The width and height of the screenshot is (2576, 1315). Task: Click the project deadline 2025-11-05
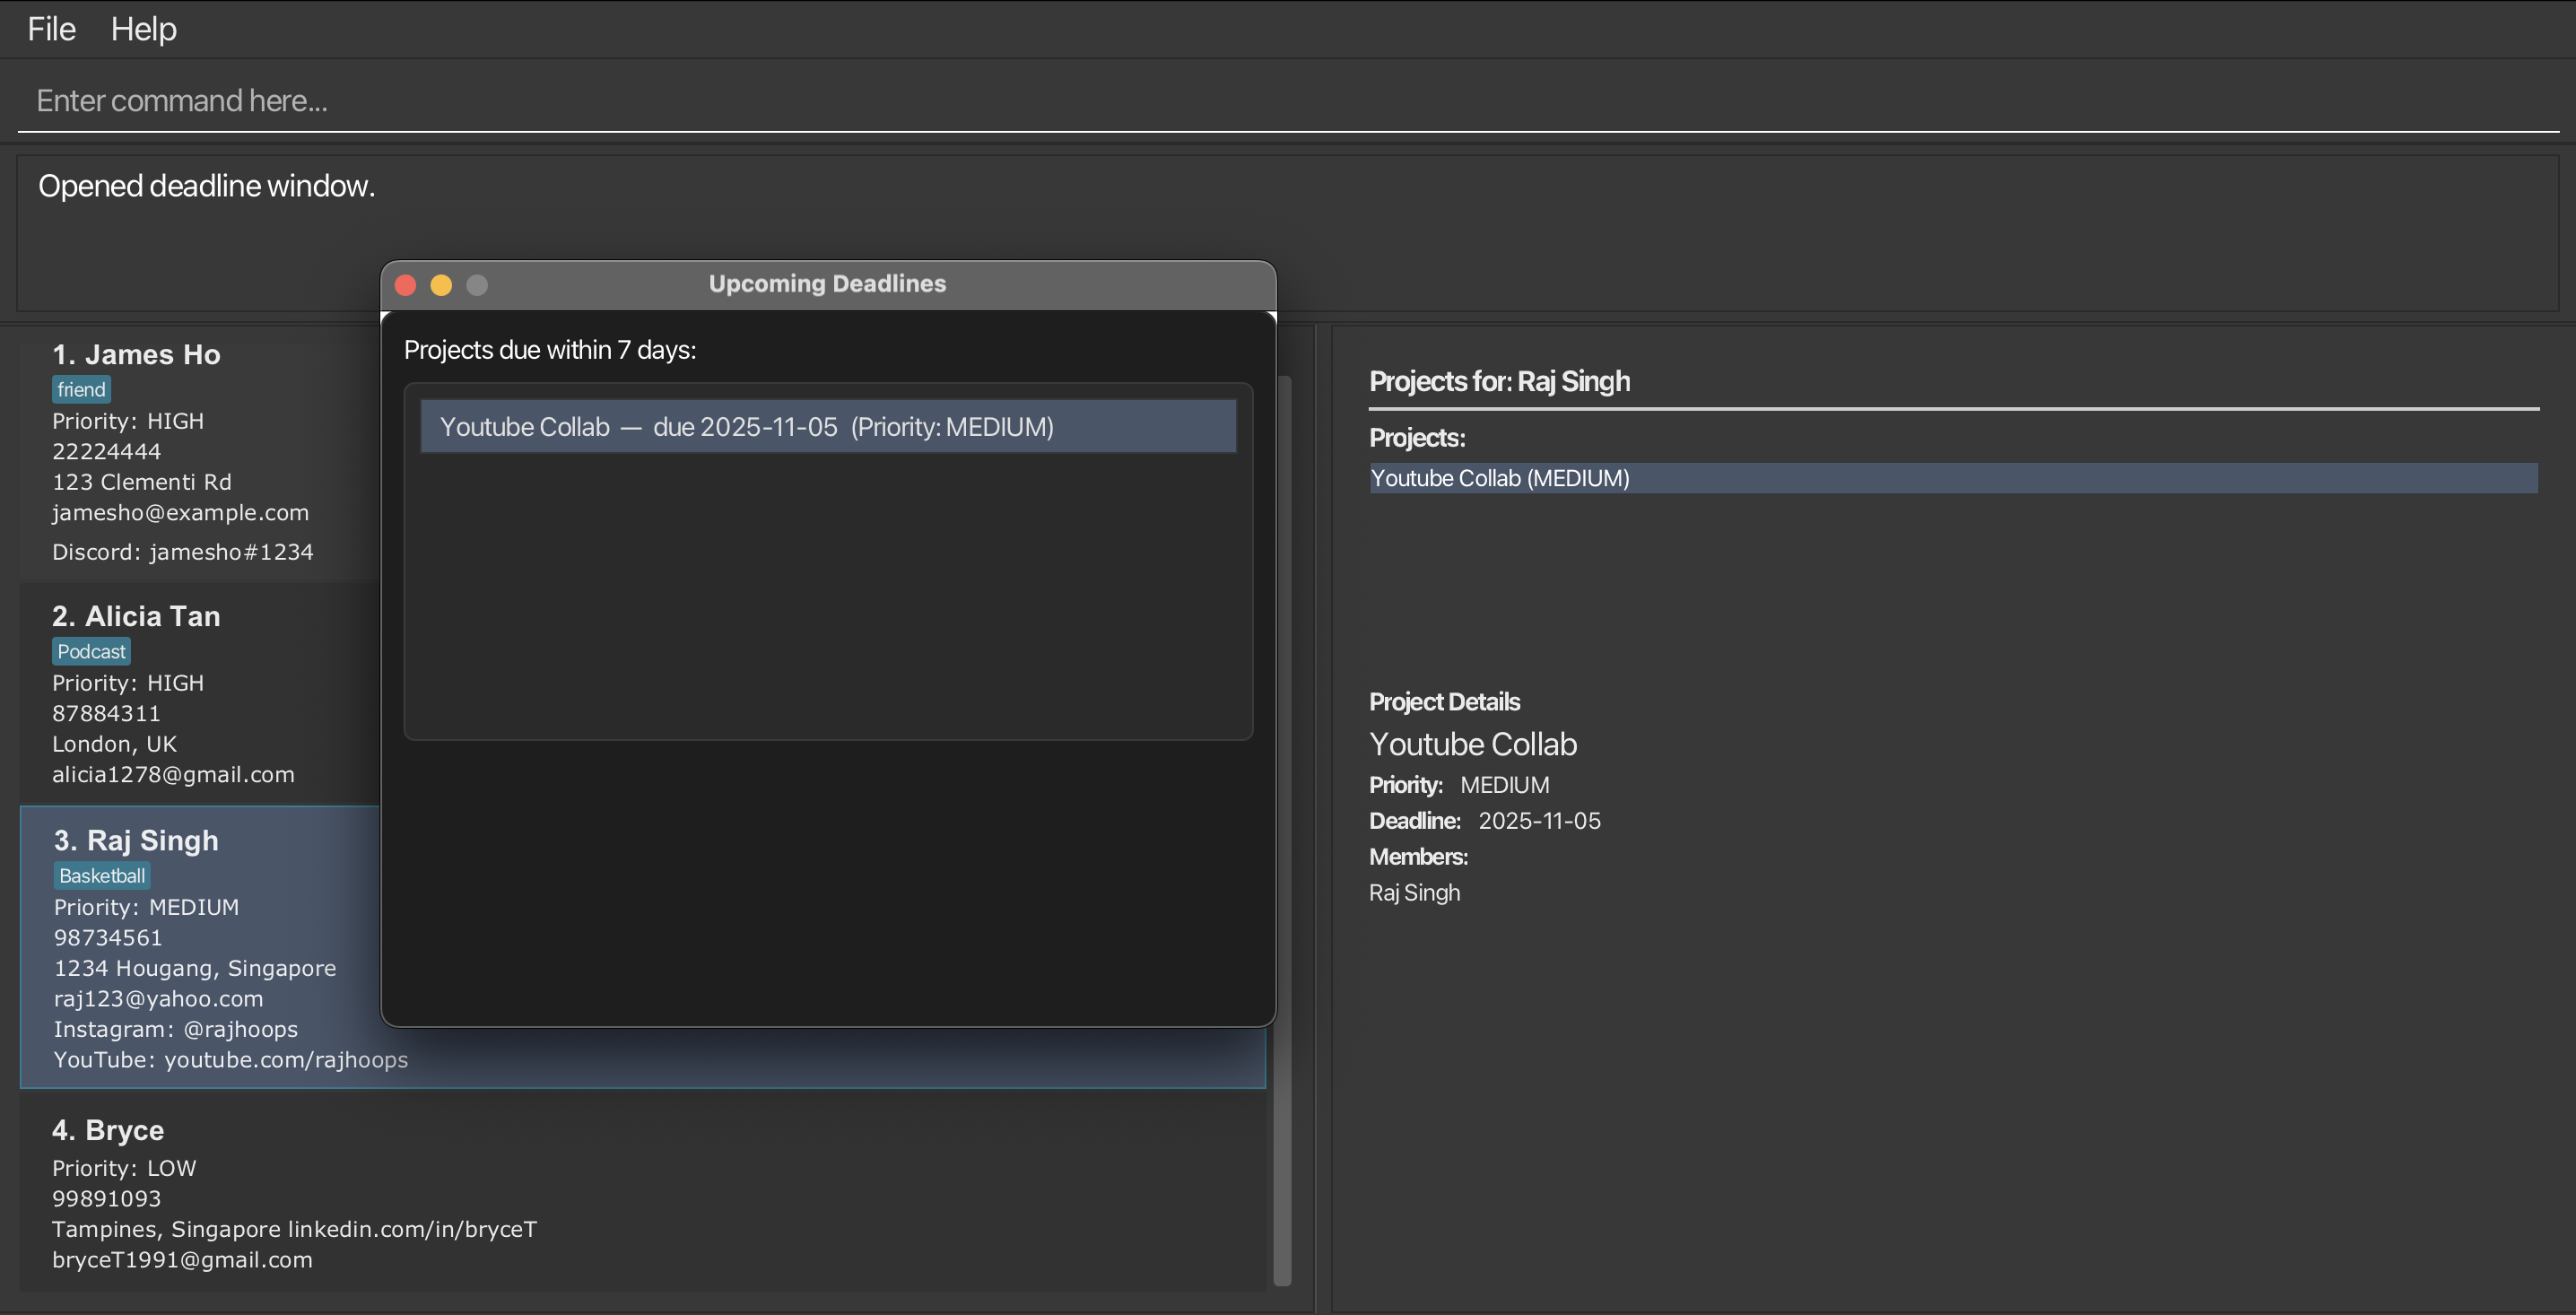pyautogui.click(x=1539, y=821)
